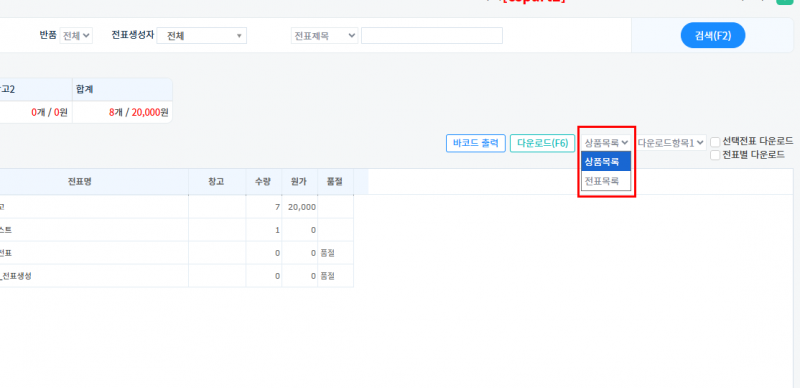The image size is (800, 388).
Task: Enable 선택전표 다운로드 checkbox
Action: pos(715,142)
